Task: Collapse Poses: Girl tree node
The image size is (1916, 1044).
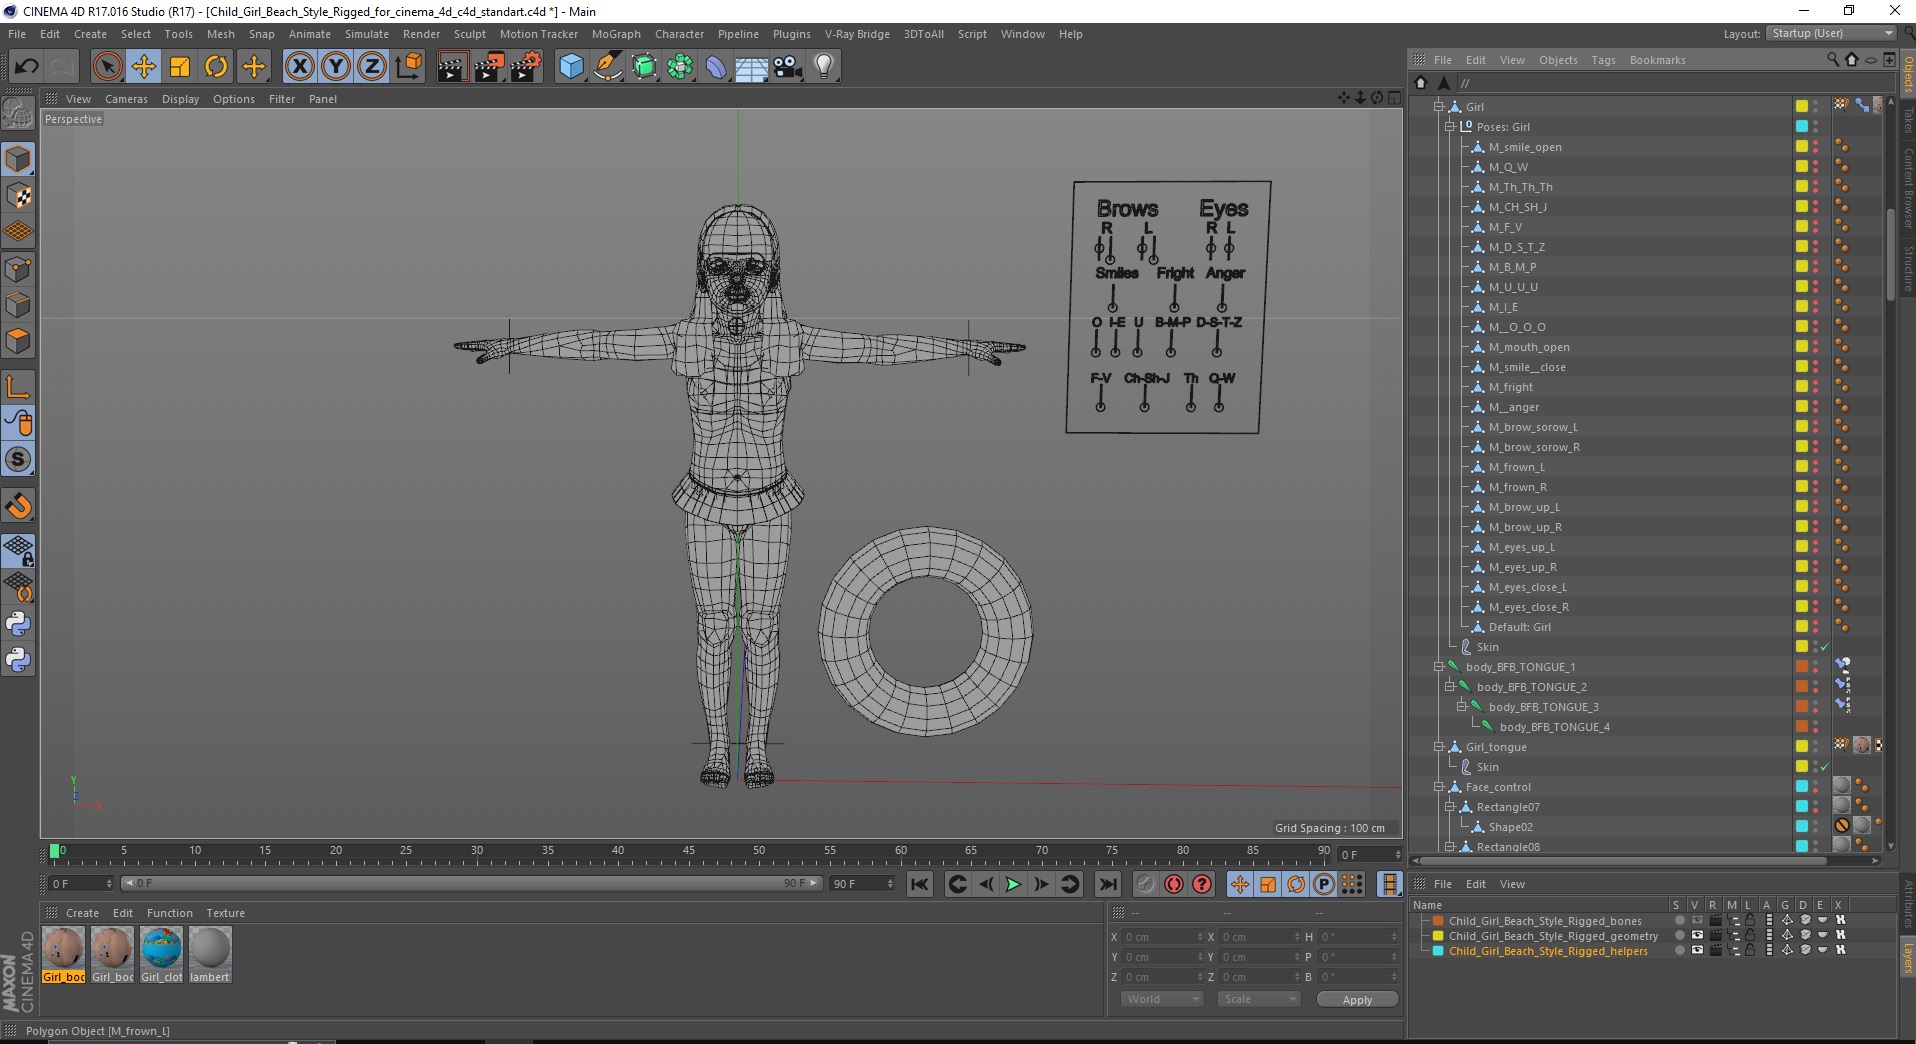Action: click(x=1450, y=126)
